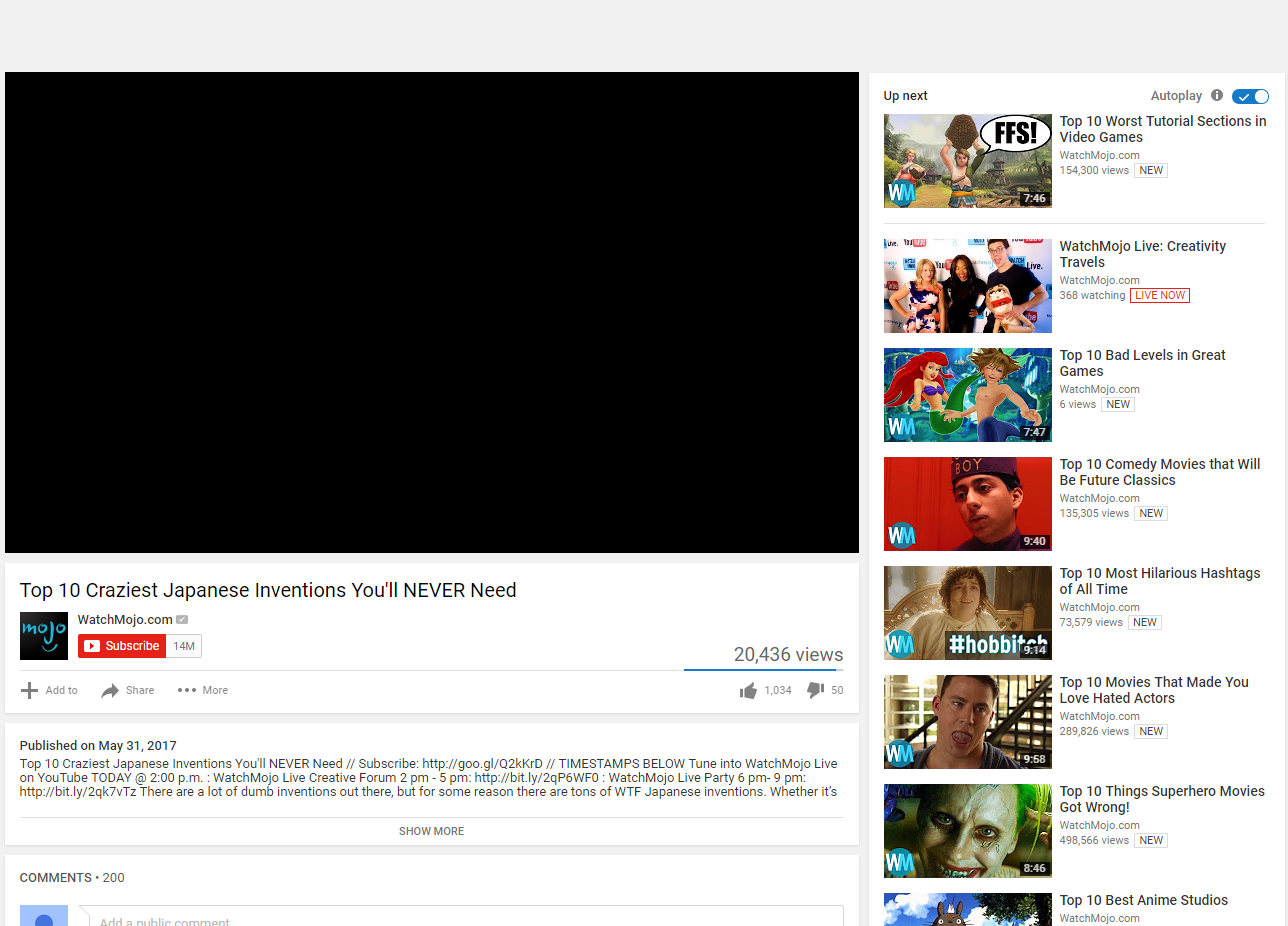Open Top 10 Worst Tutorial Sections thumbnail

coord(968,161)
